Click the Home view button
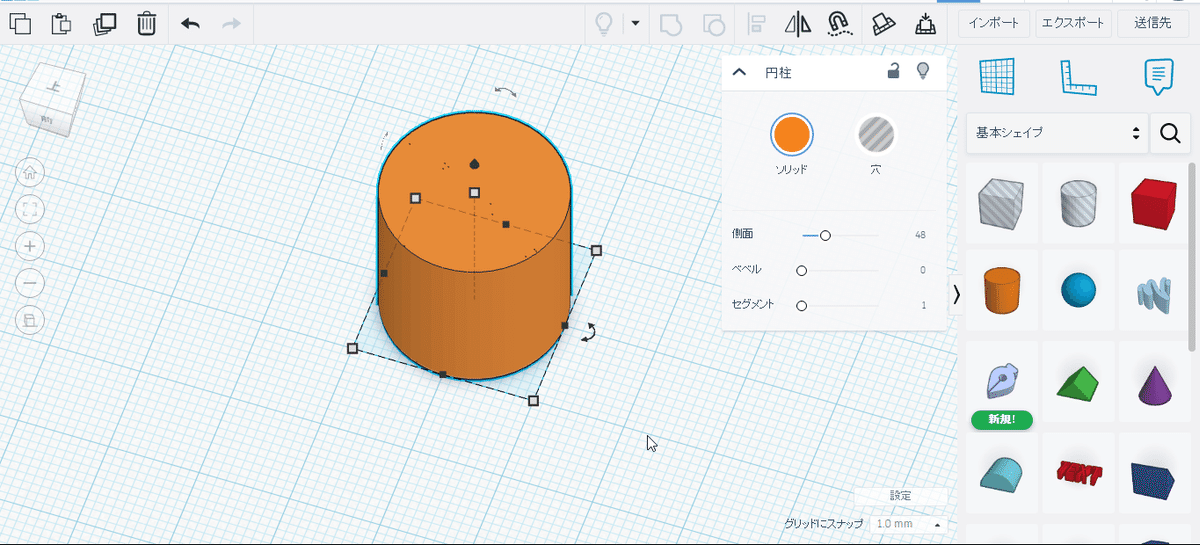The image size is (1200, 545). tap(30, 173)
